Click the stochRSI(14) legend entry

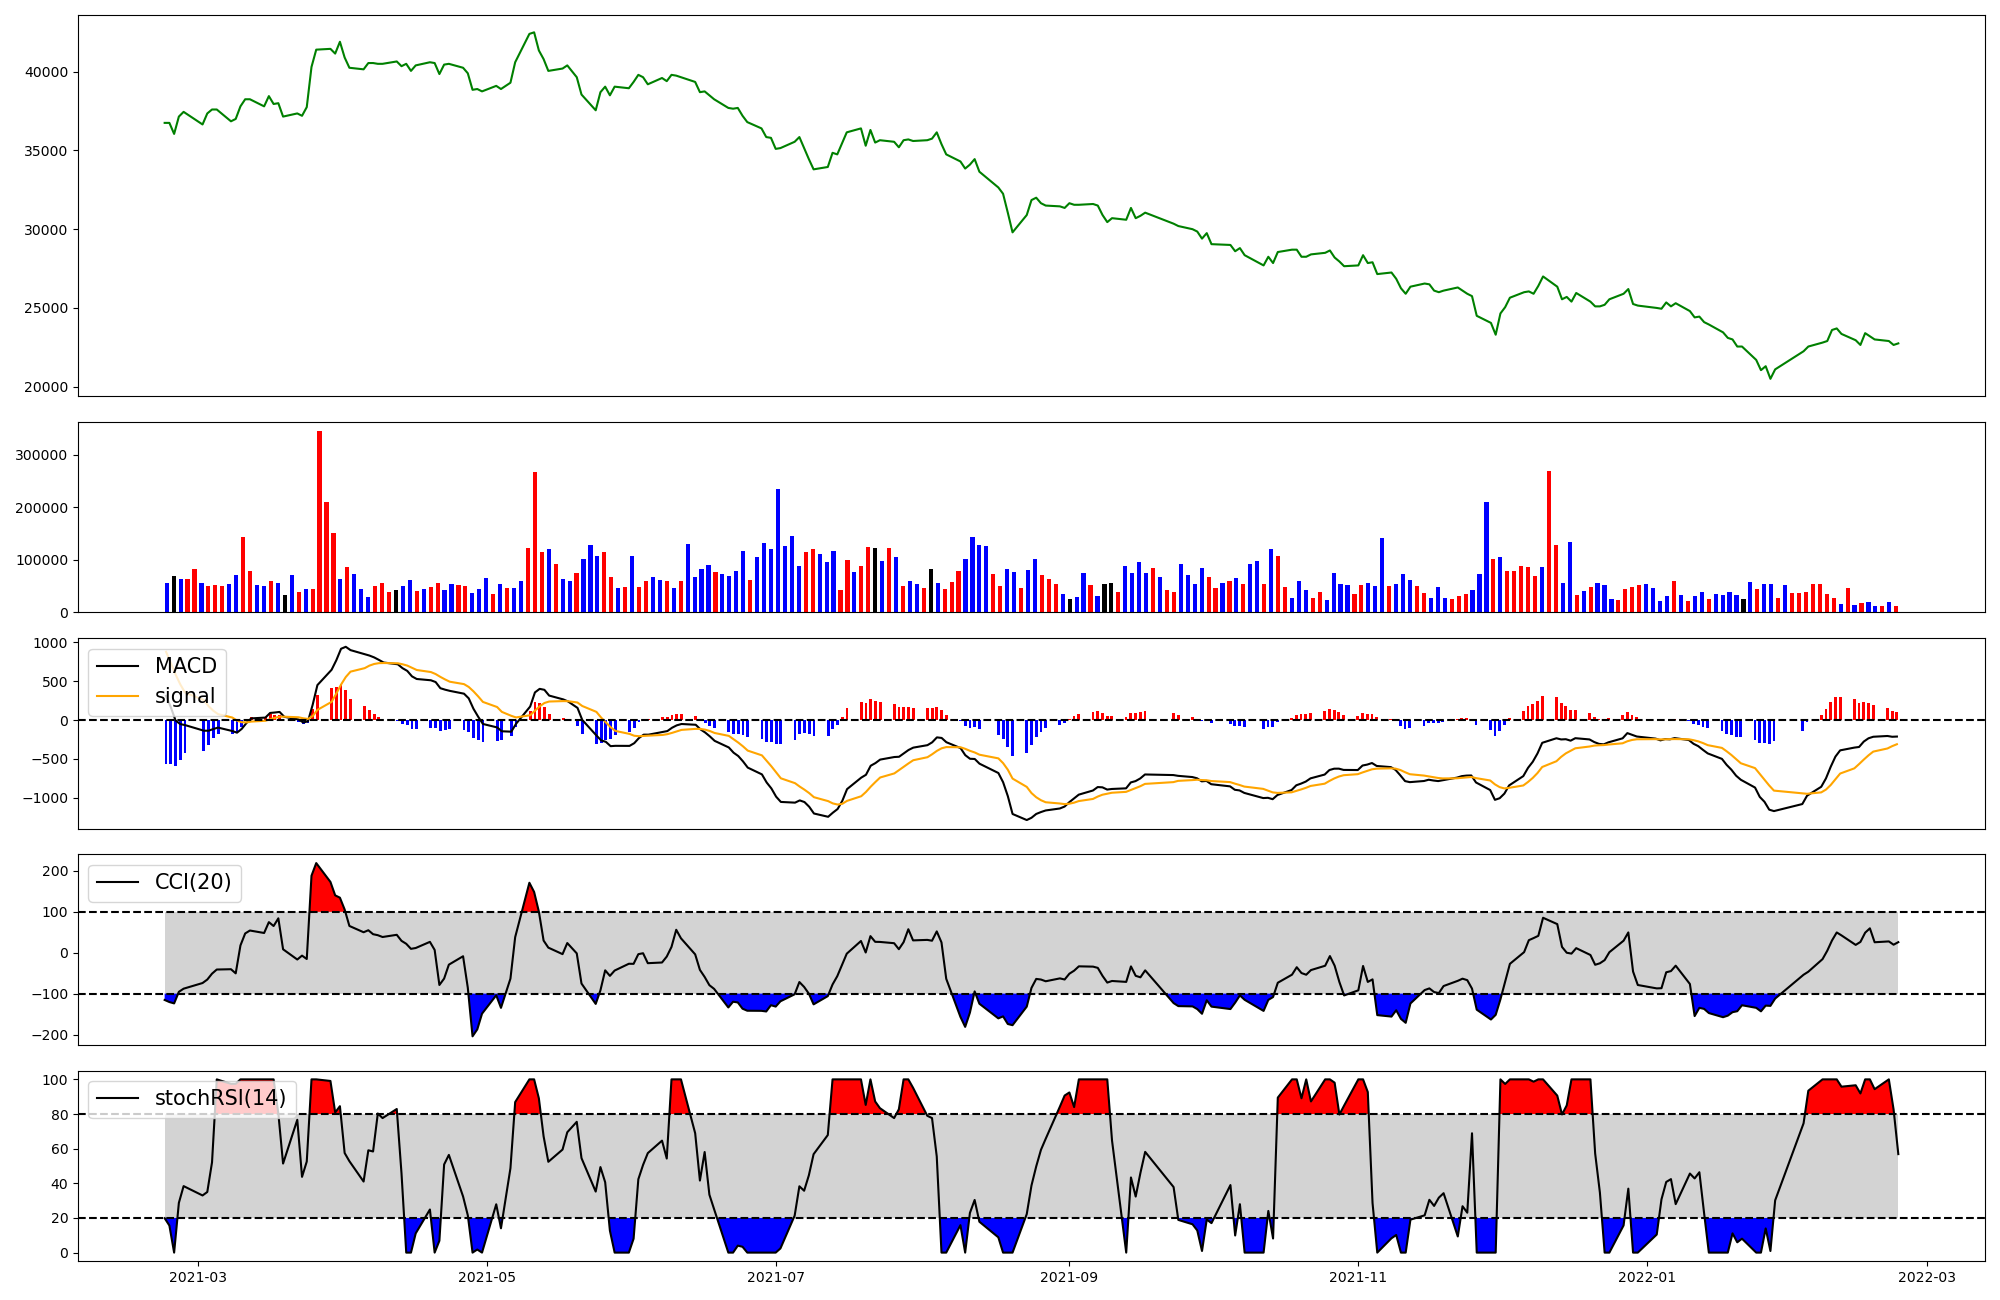[220, 1098]
